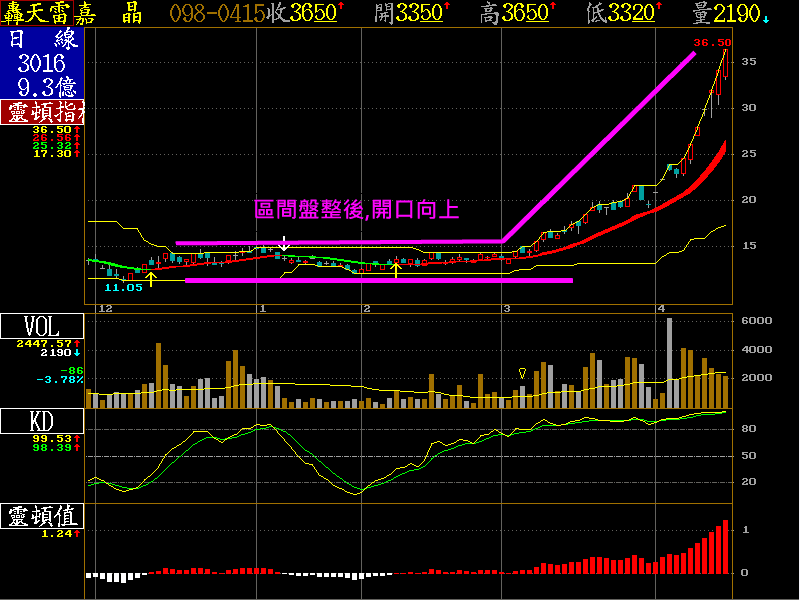This screenshot has width=800, height=600.
Task: Click the yellow up arrow in February
Action: 397,268
